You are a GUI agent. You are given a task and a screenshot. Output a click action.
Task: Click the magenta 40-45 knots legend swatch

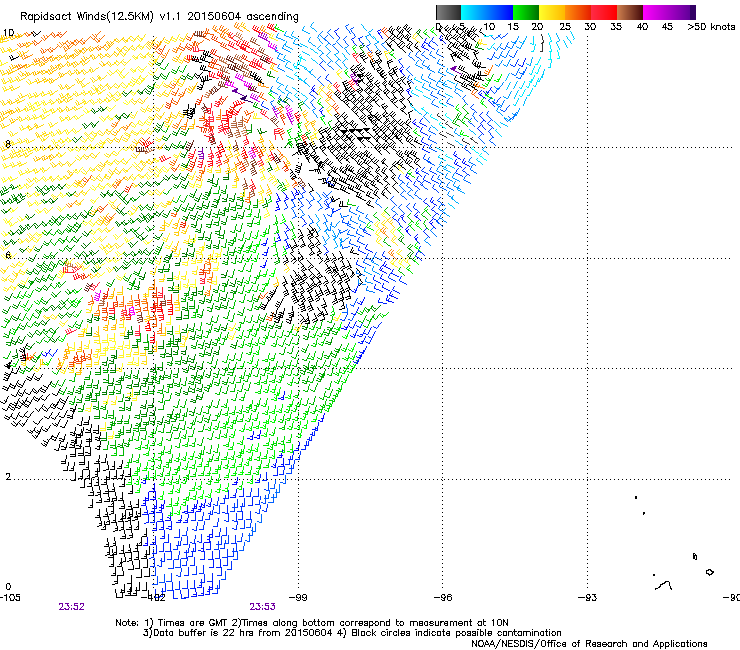click(x=656, y=12)
